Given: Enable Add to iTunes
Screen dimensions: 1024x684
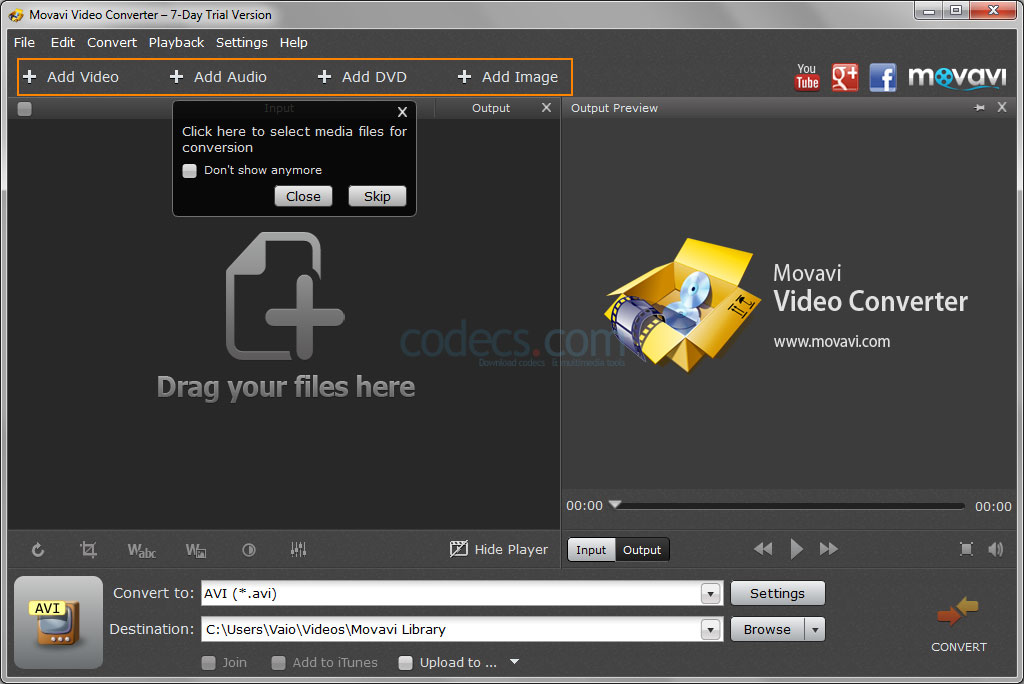Looking at the screenshot, I should [279, 662].
